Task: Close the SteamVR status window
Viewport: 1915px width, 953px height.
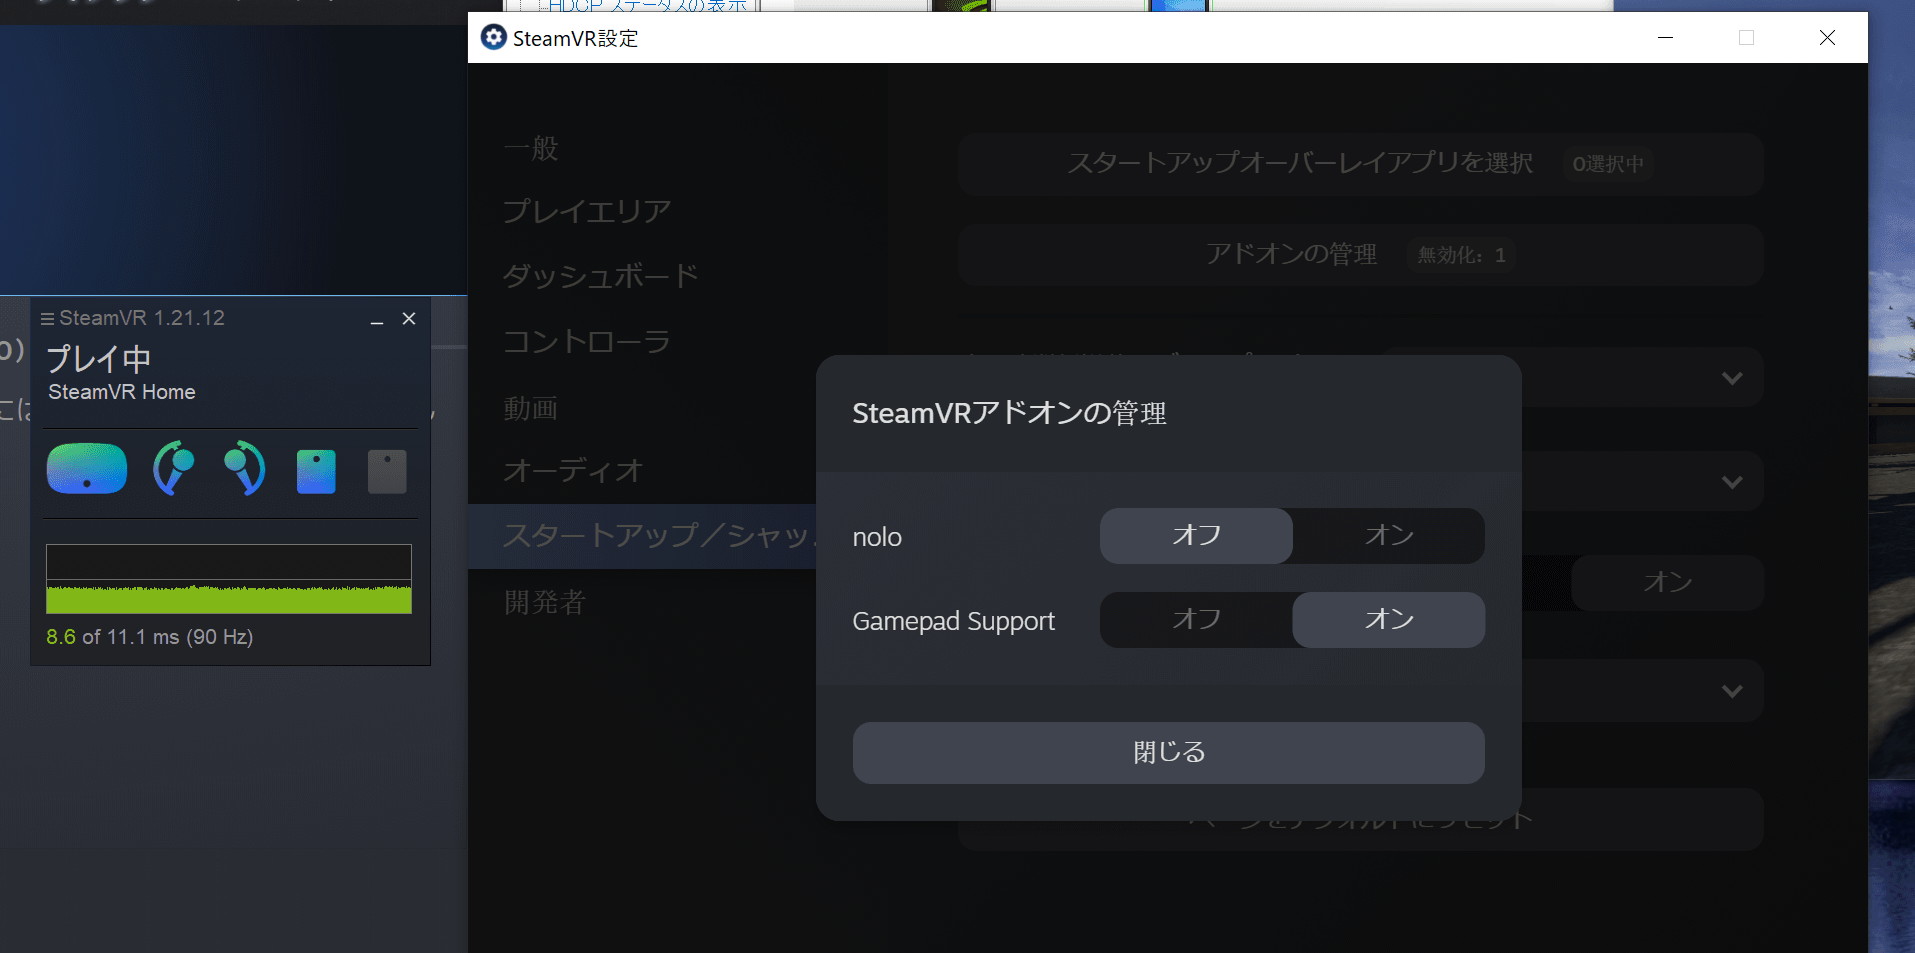Action: [409, 319]
